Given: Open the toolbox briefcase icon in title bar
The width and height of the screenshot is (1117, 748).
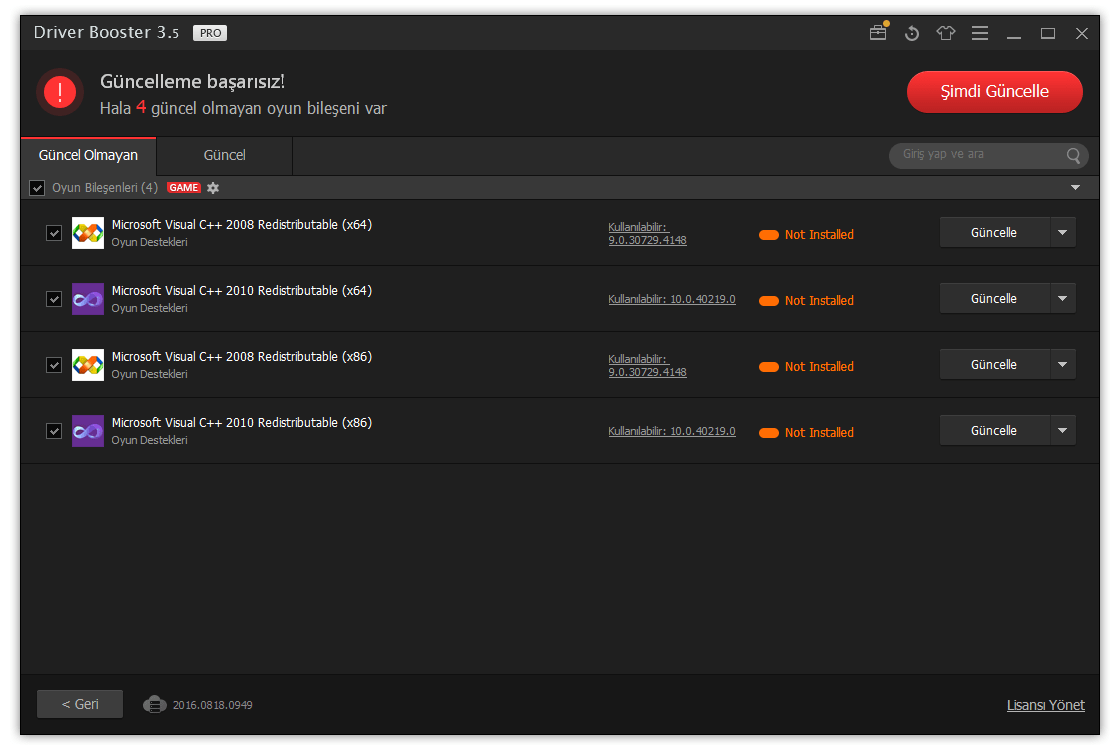Looking at the screenshot, I should click(878, 33).
